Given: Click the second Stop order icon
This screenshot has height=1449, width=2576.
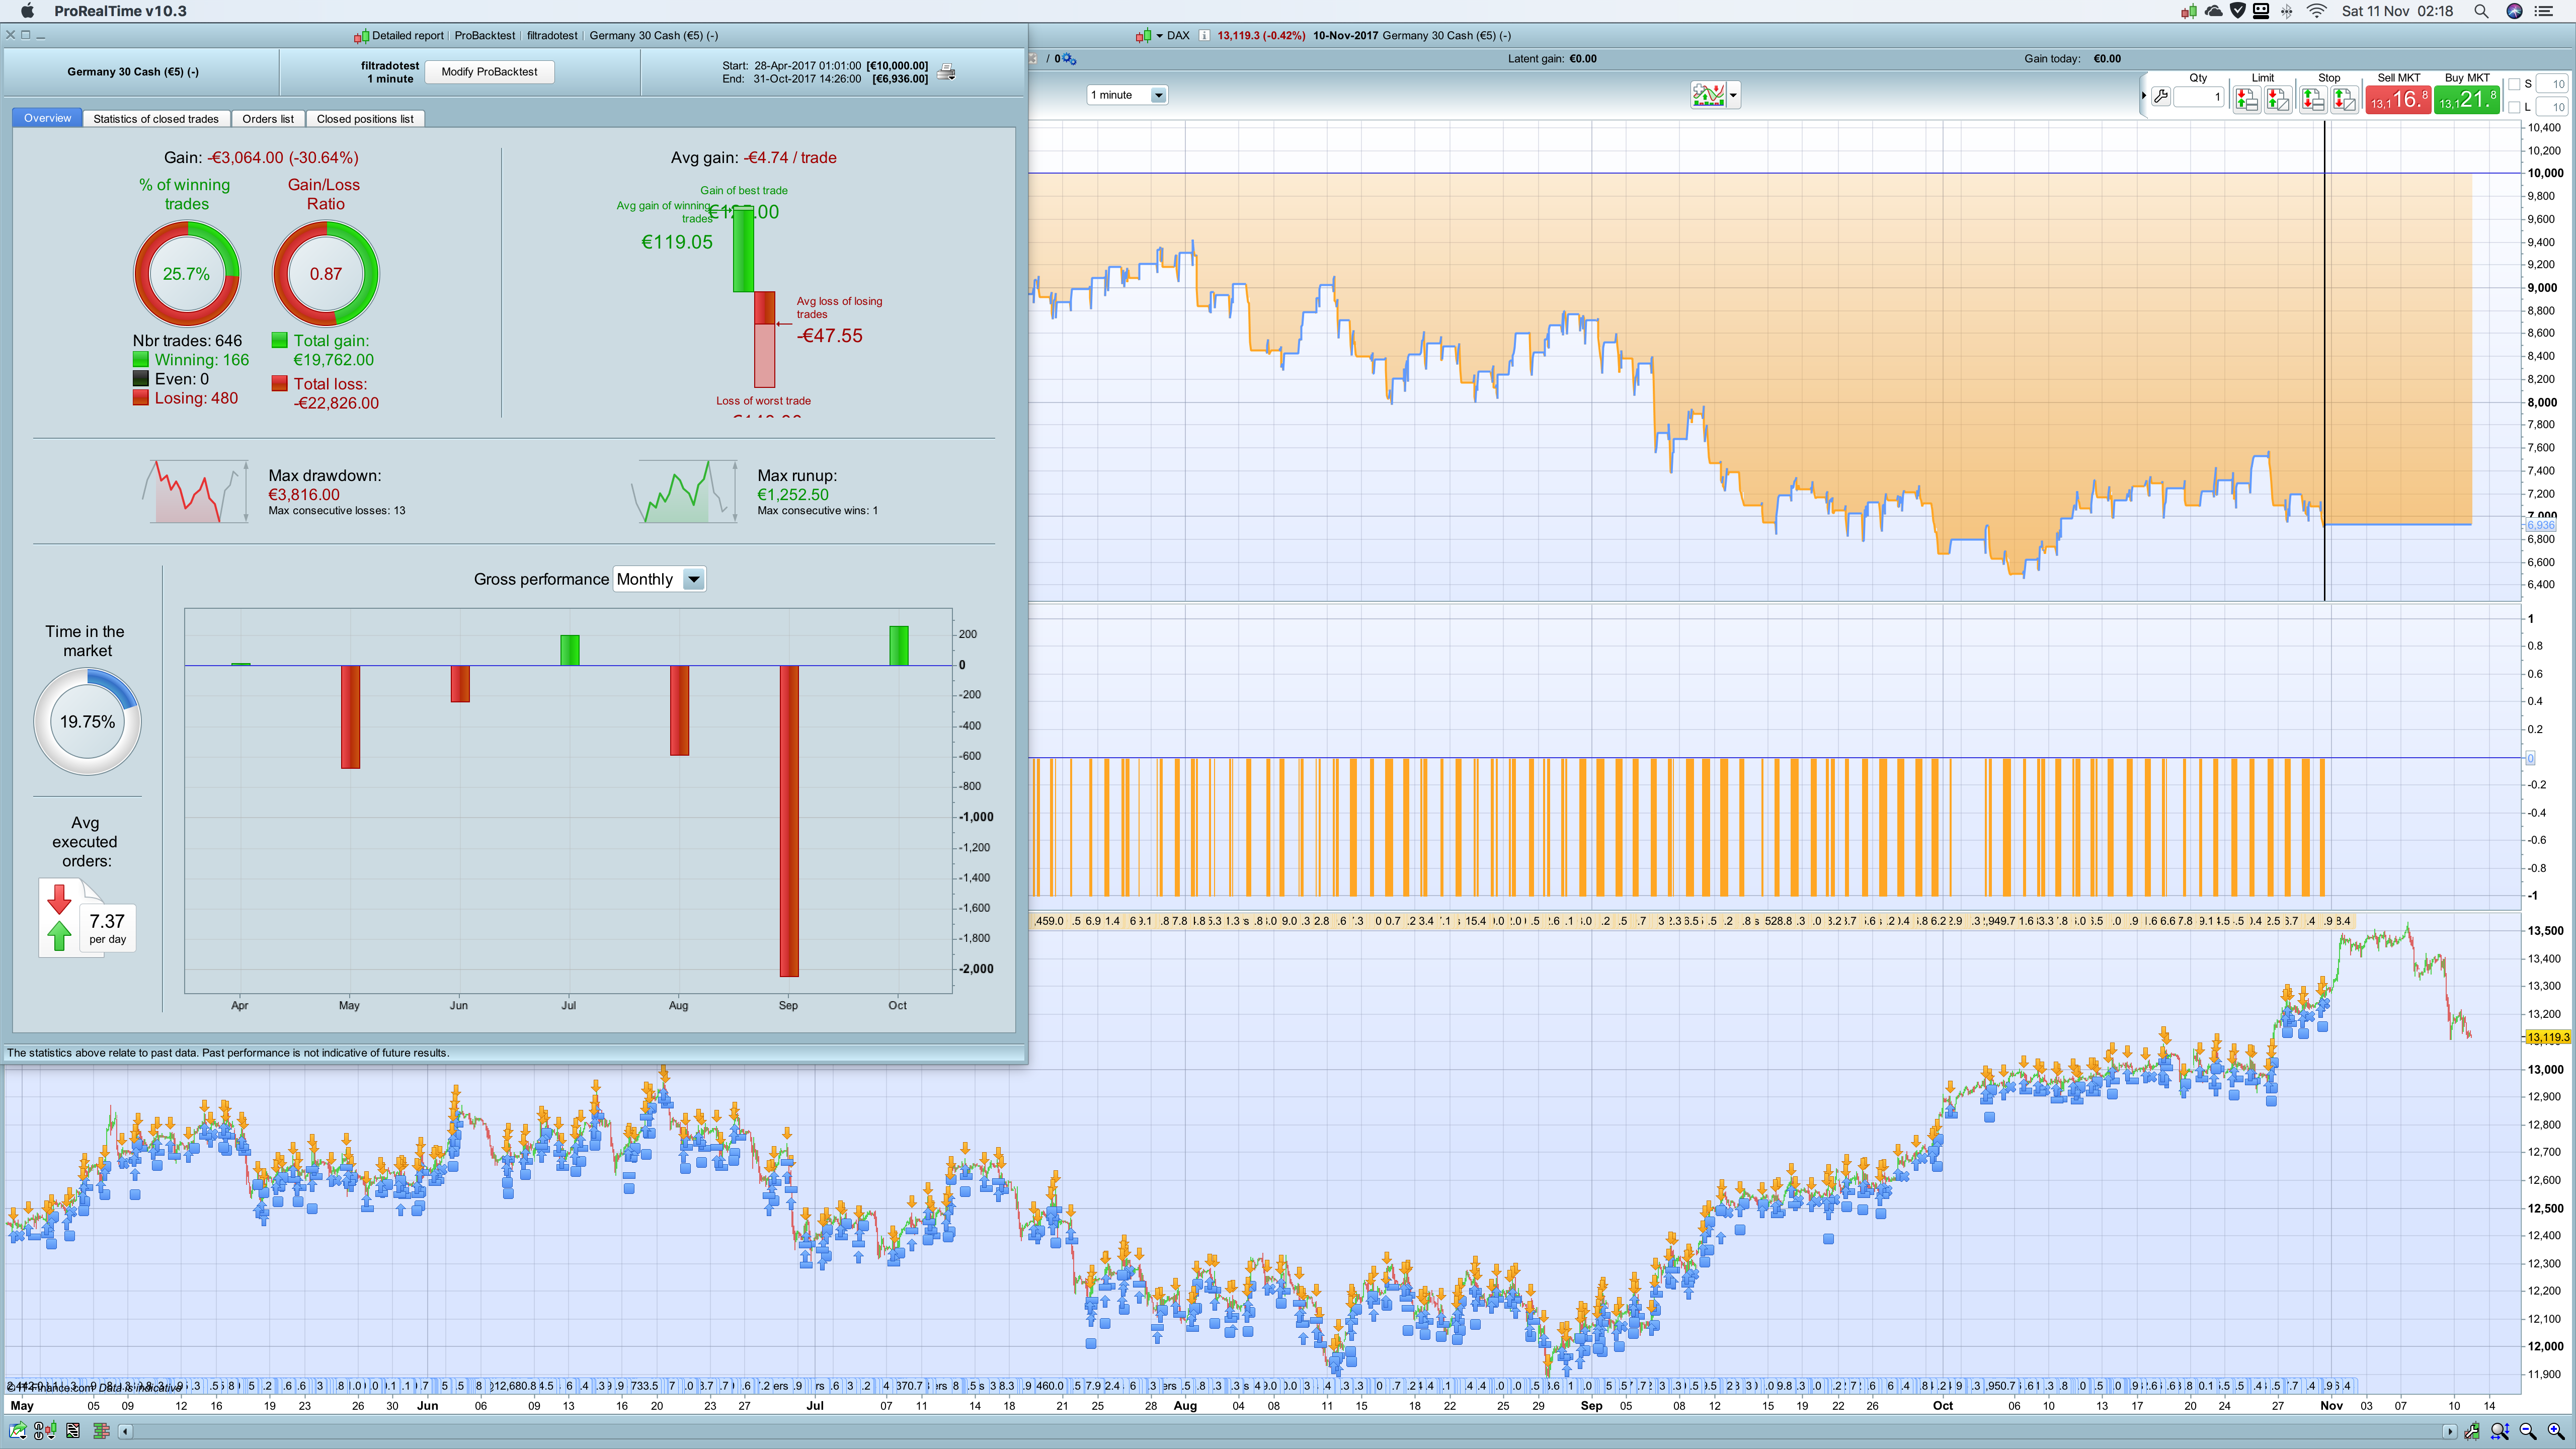Looking at the screenshot, I should [2344, 99].
